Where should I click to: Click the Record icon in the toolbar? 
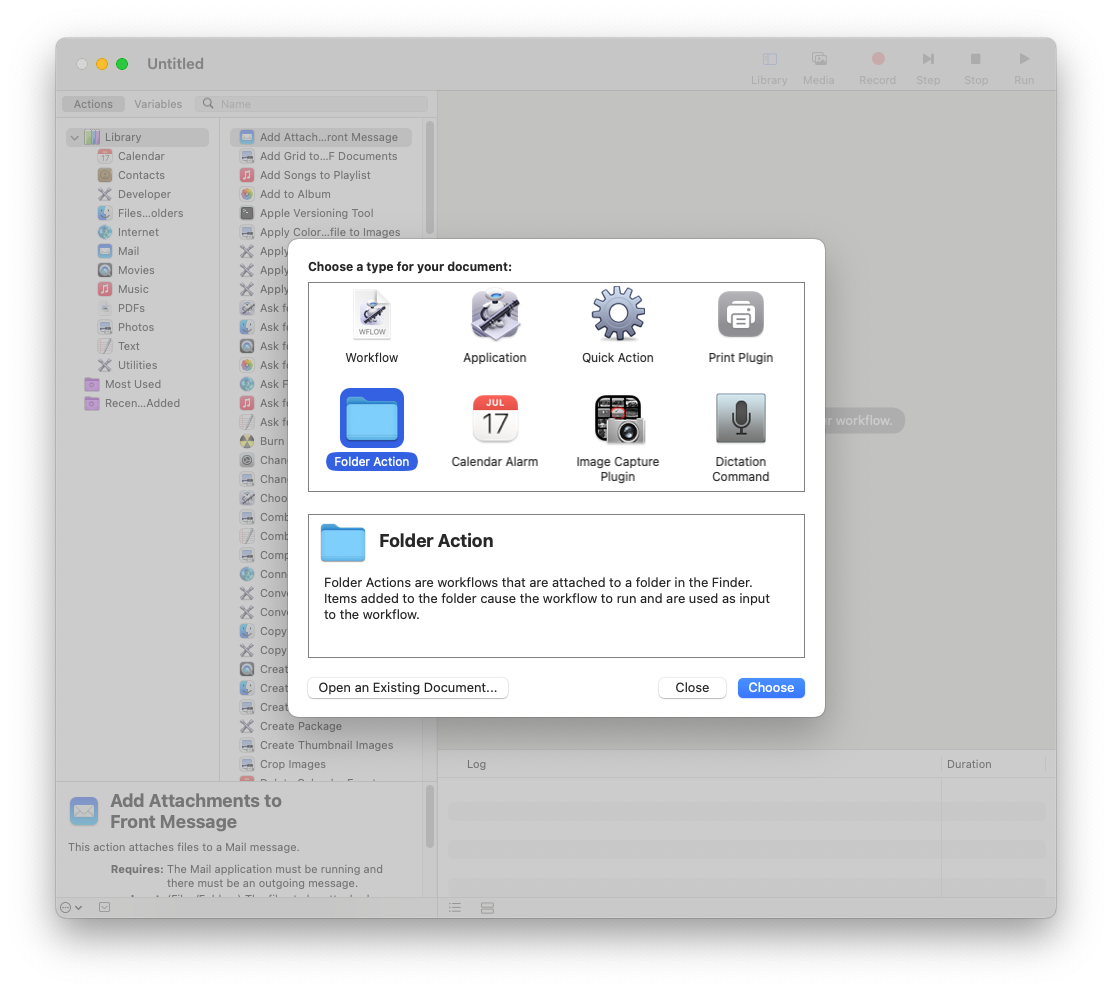tap(877, 58)
